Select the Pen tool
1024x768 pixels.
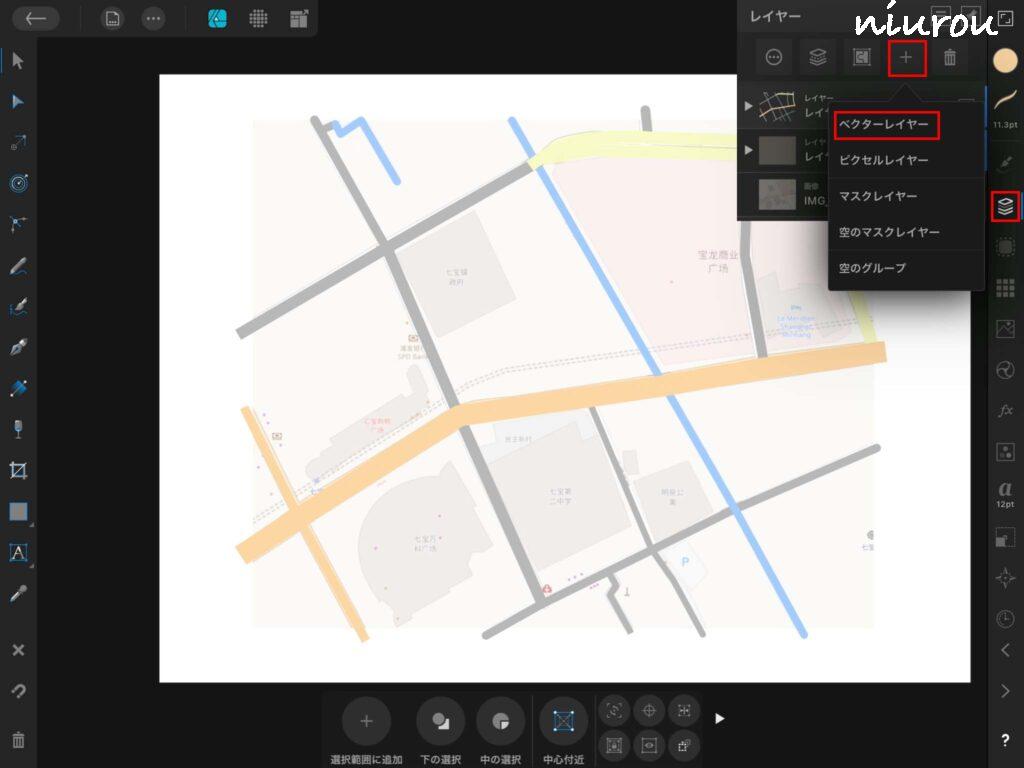click(x=17, y=347)
